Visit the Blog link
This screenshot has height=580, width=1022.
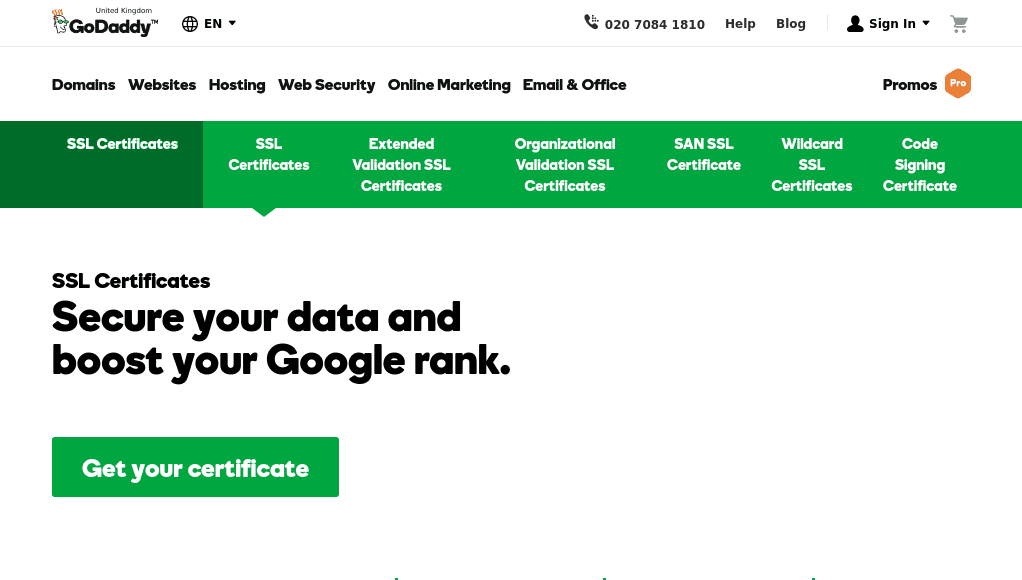click(x=791, y=24)
